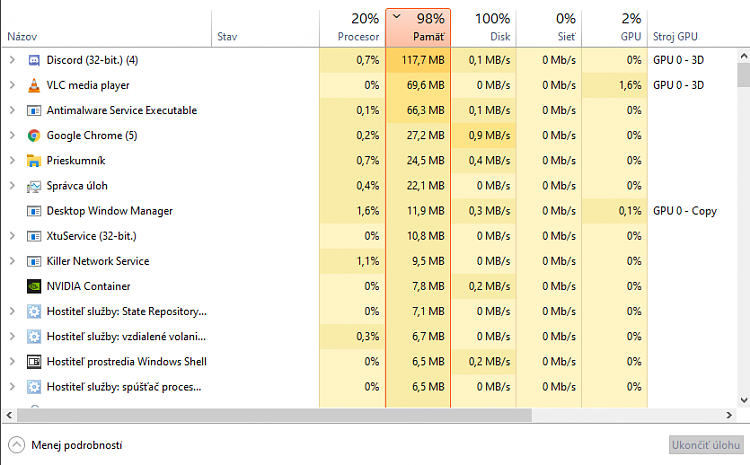Select the NVIDIA Container process name
Image resolution: width=750 pixels, height=465 pixels.
(x=88, y=286)
